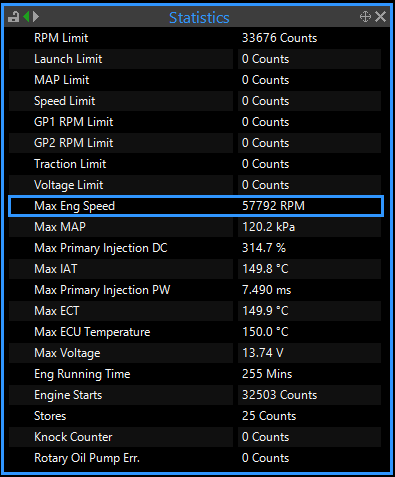This screenshot has width=395, height=477.
Task: Select the Max Voltage row label
Action: click(67, 353)
